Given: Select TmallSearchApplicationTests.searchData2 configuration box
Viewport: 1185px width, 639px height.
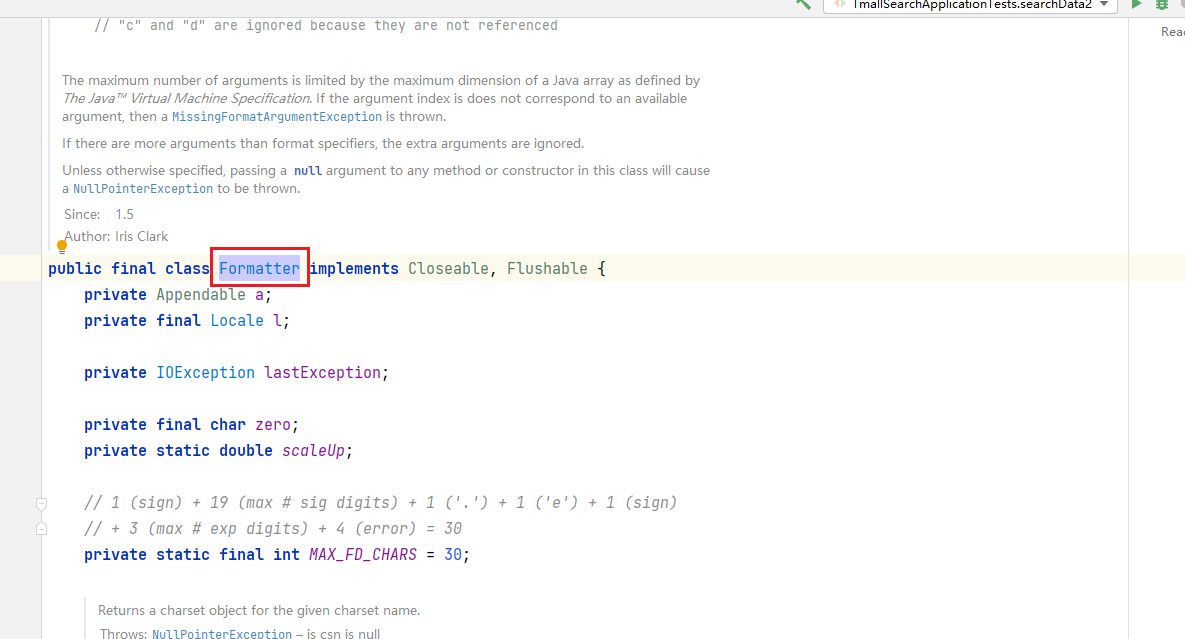Looking at the screenshot, I should [970, 5].
